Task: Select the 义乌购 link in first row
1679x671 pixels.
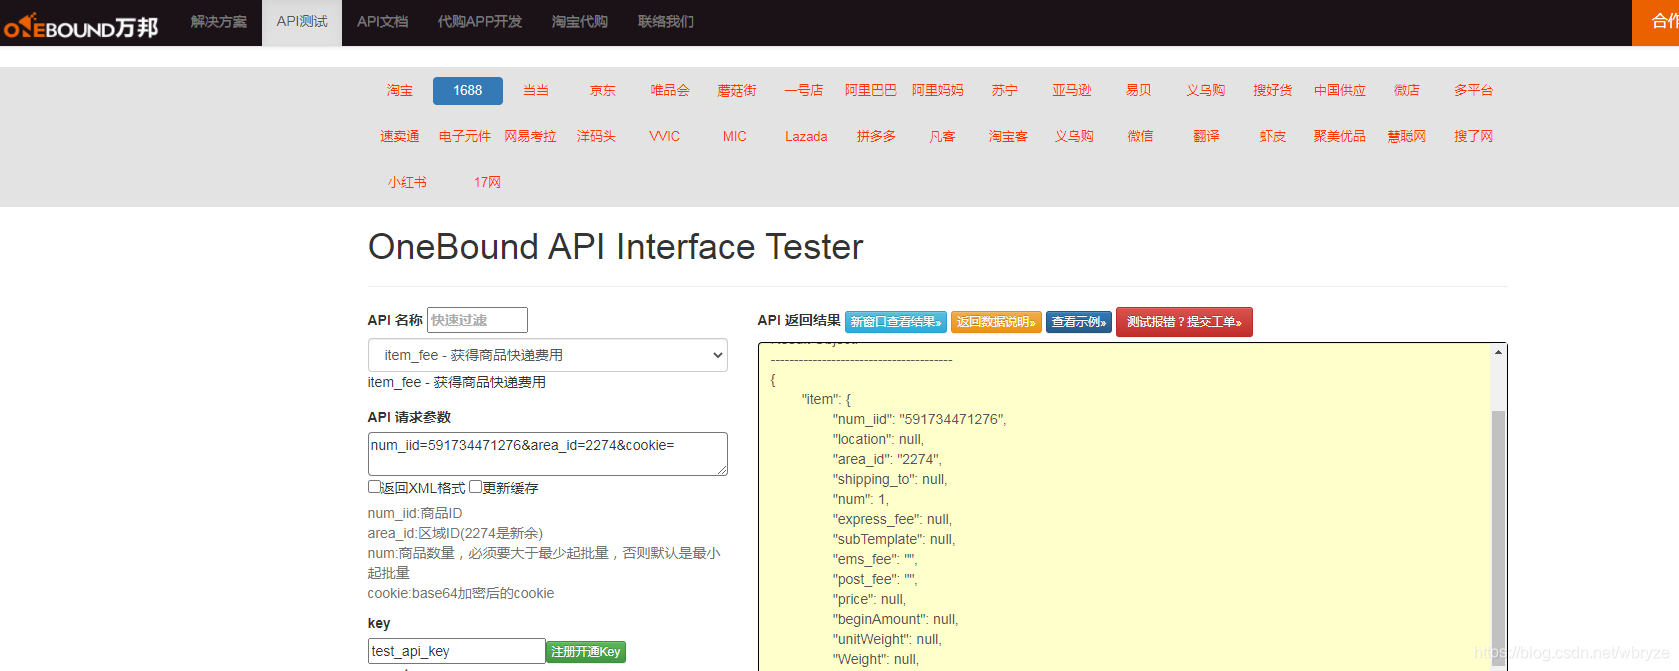Action: pyautogui.click(x=1206, y=90)
